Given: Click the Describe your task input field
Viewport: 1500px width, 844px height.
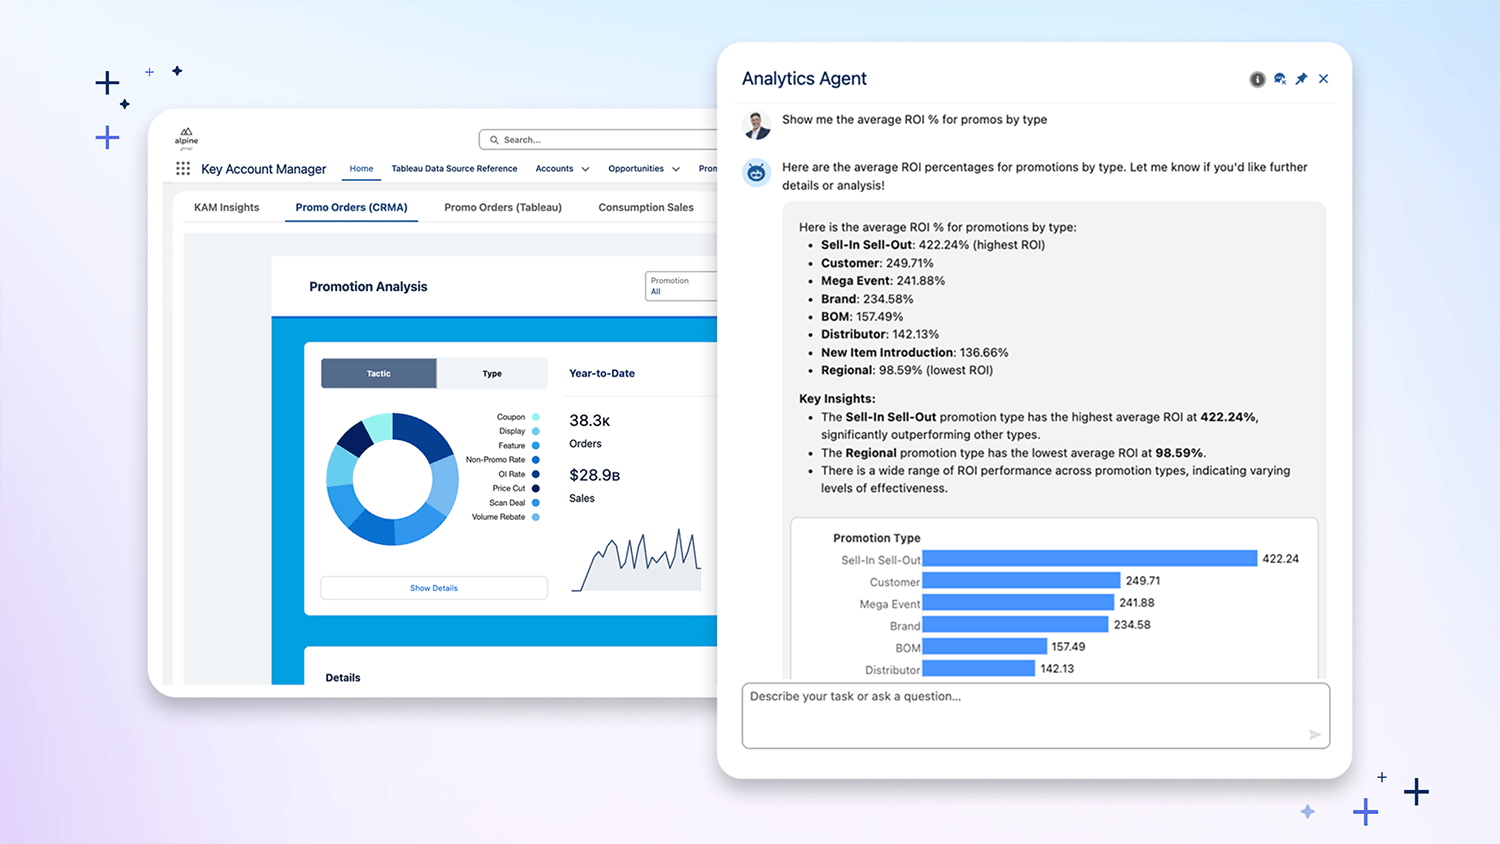Looking at the screenshot, I should pyautogui.click(x=1036, y=715).
